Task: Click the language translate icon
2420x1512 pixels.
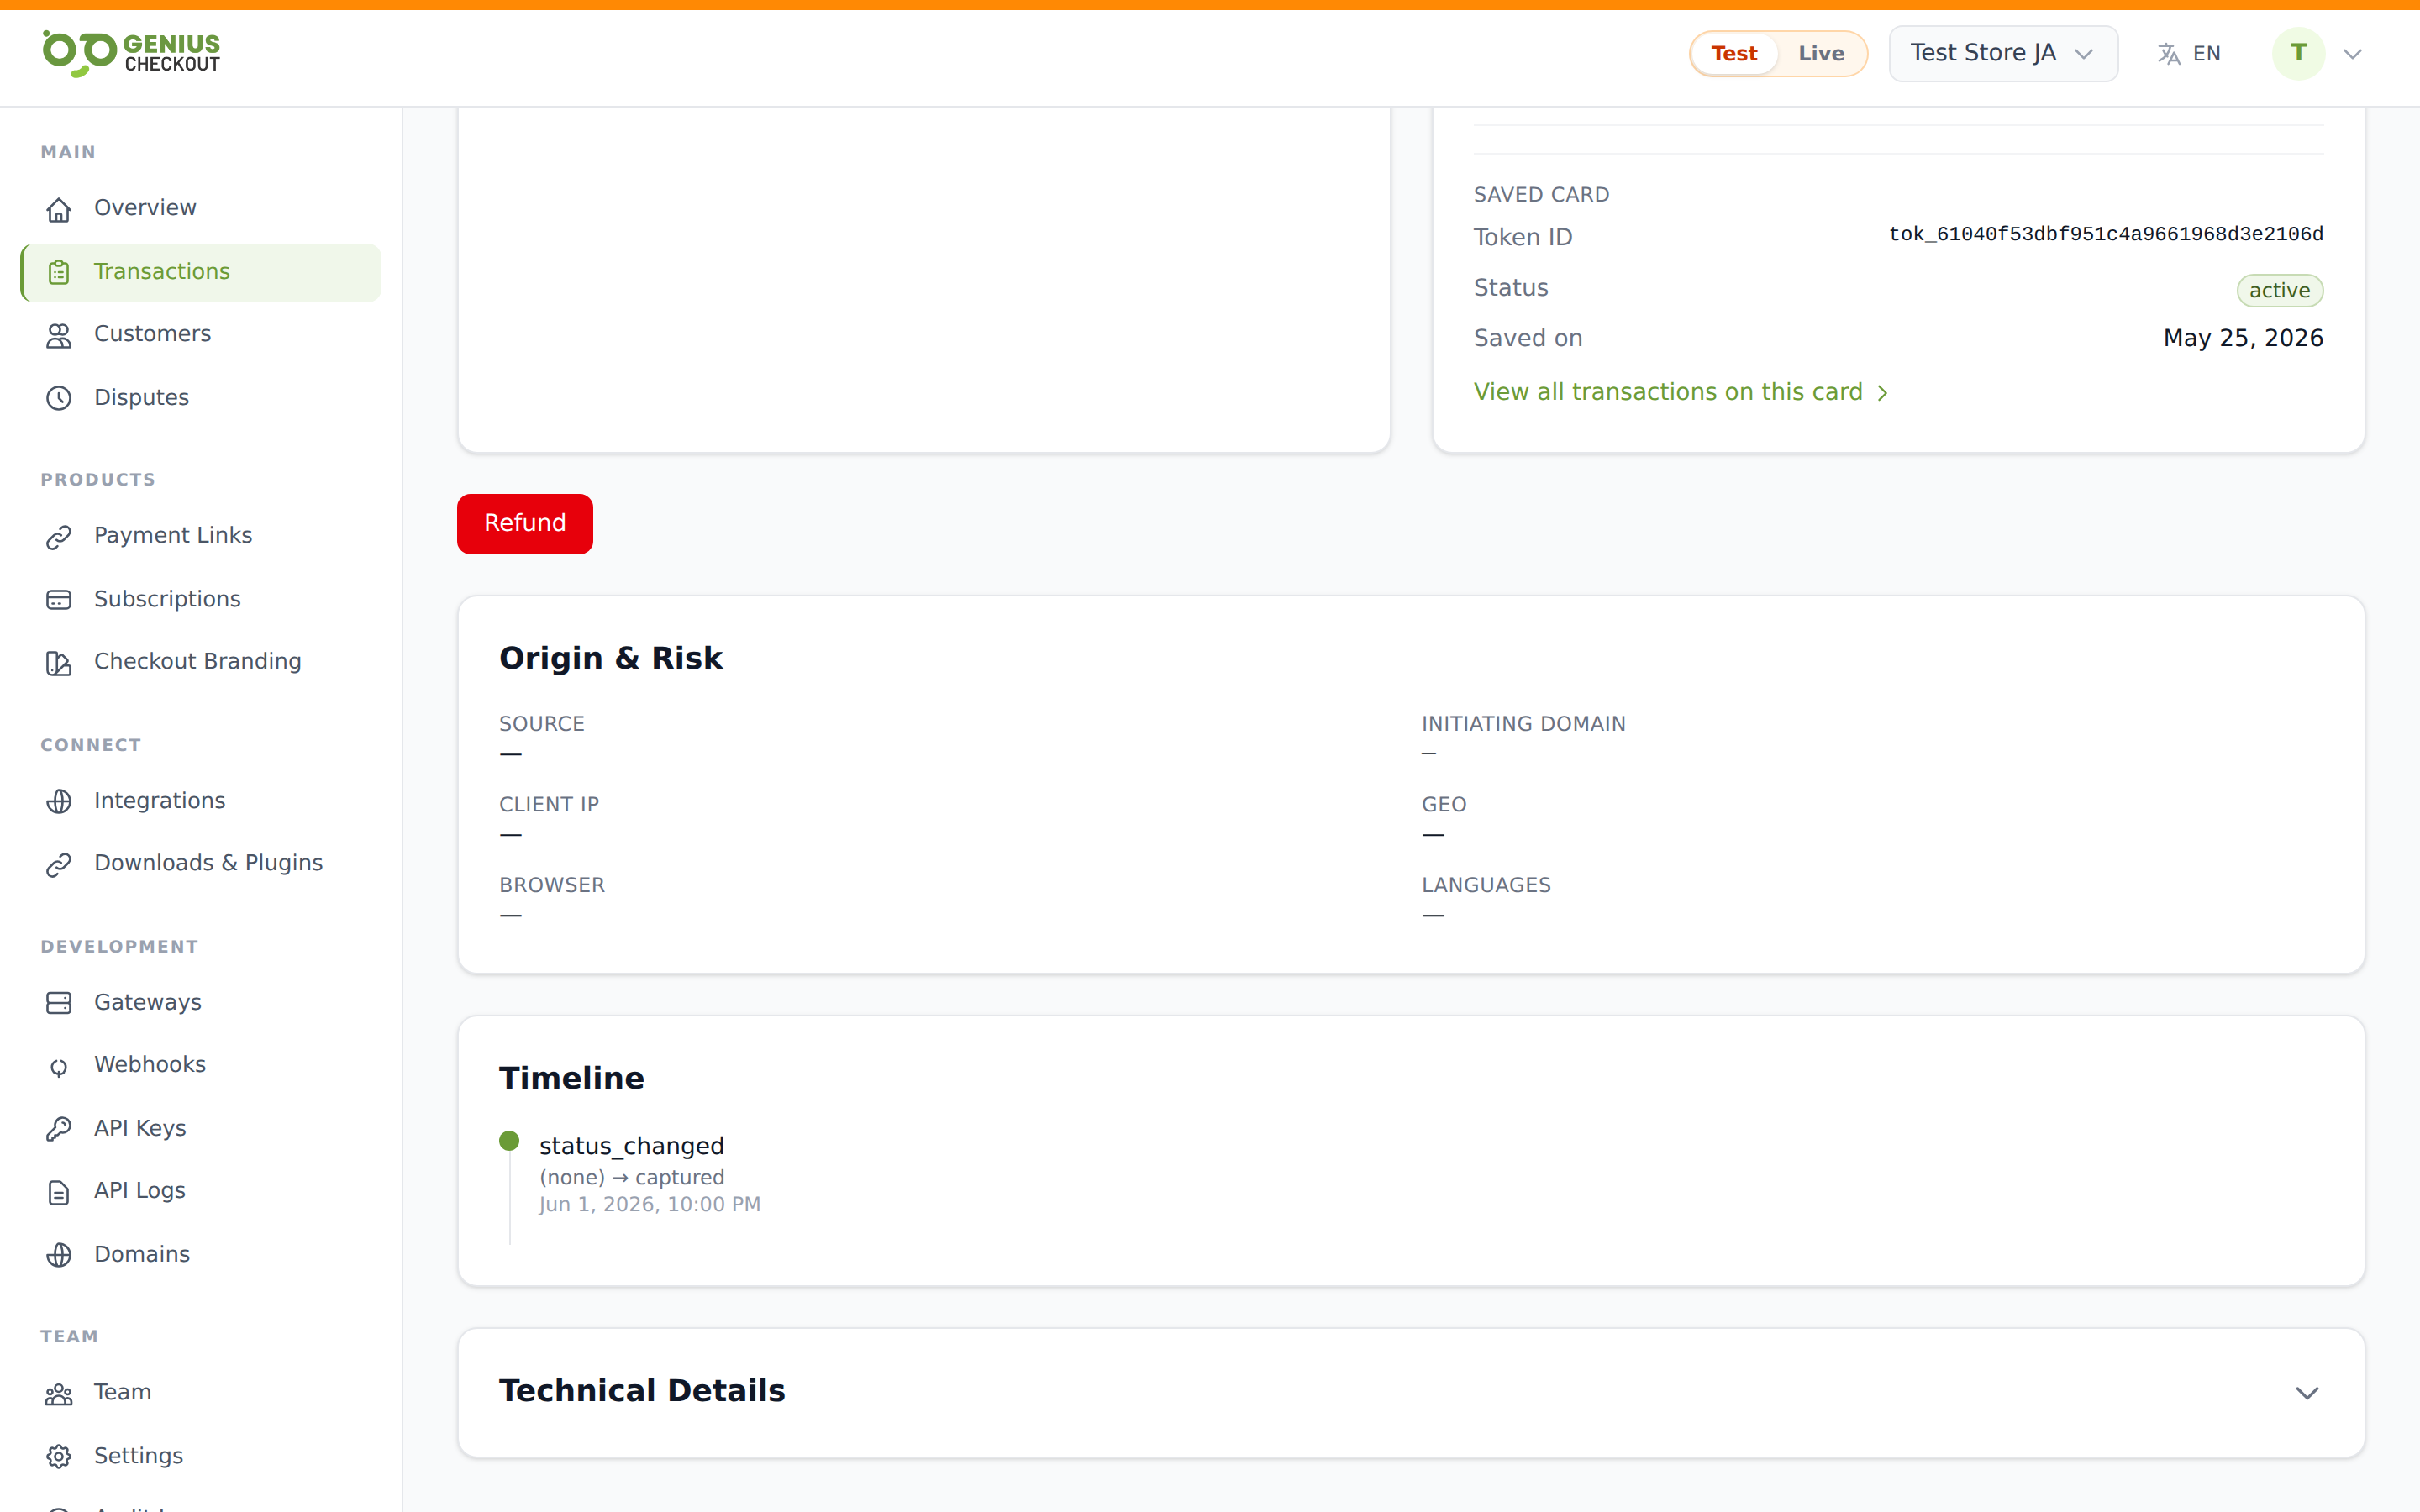Action: pyautogui.click(x=2168, y=54)
